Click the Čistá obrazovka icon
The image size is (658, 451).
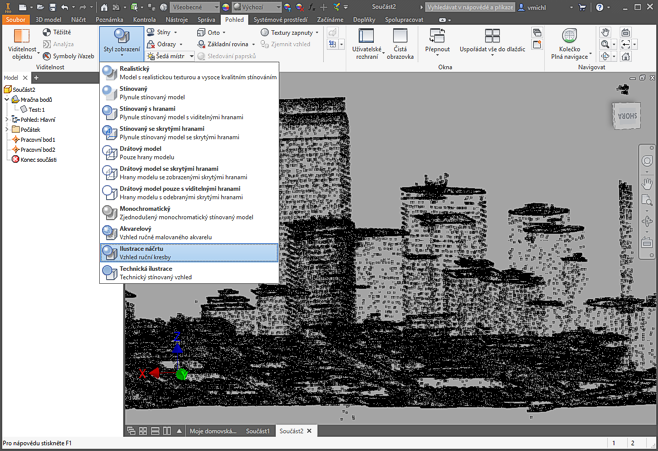point(401,38)
